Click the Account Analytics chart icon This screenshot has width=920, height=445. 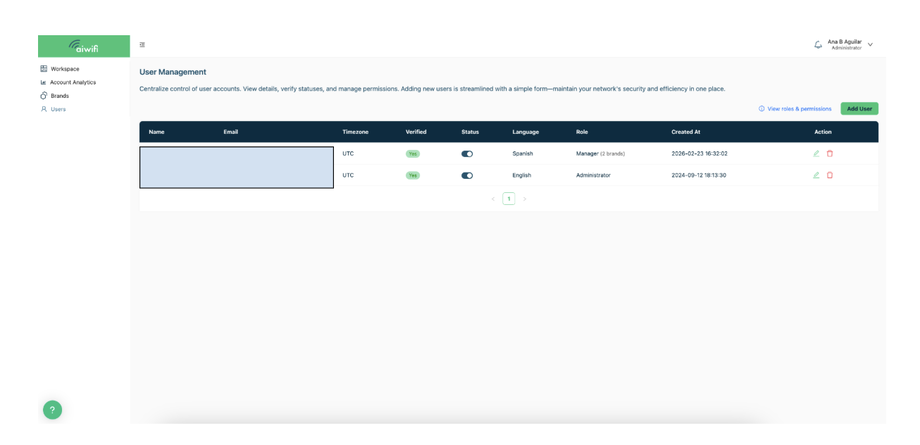point(43,82)
